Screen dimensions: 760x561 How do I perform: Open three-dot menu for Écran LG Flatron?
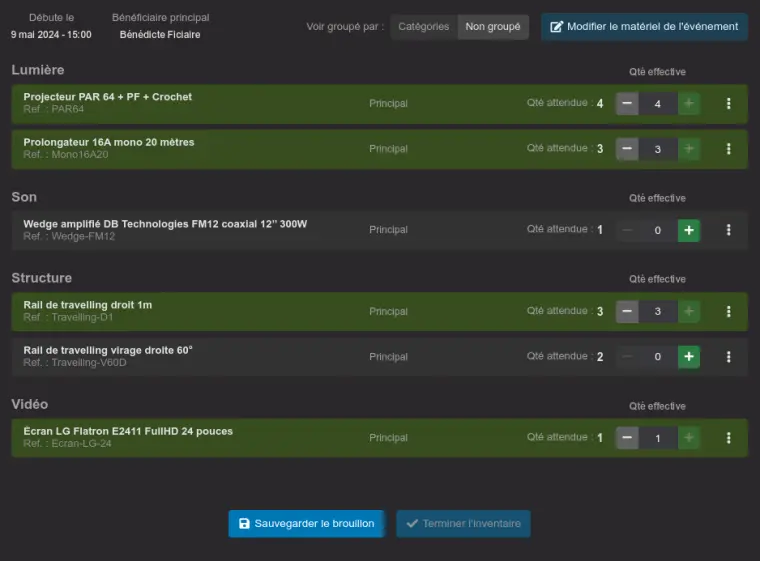click(x=728, y=438)
